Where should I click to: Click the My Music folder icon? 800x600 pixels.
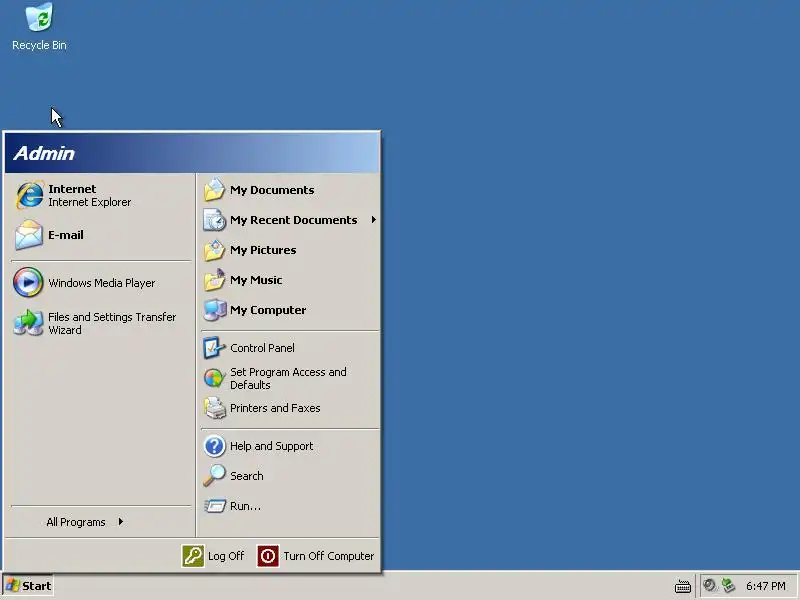point(214,280)
